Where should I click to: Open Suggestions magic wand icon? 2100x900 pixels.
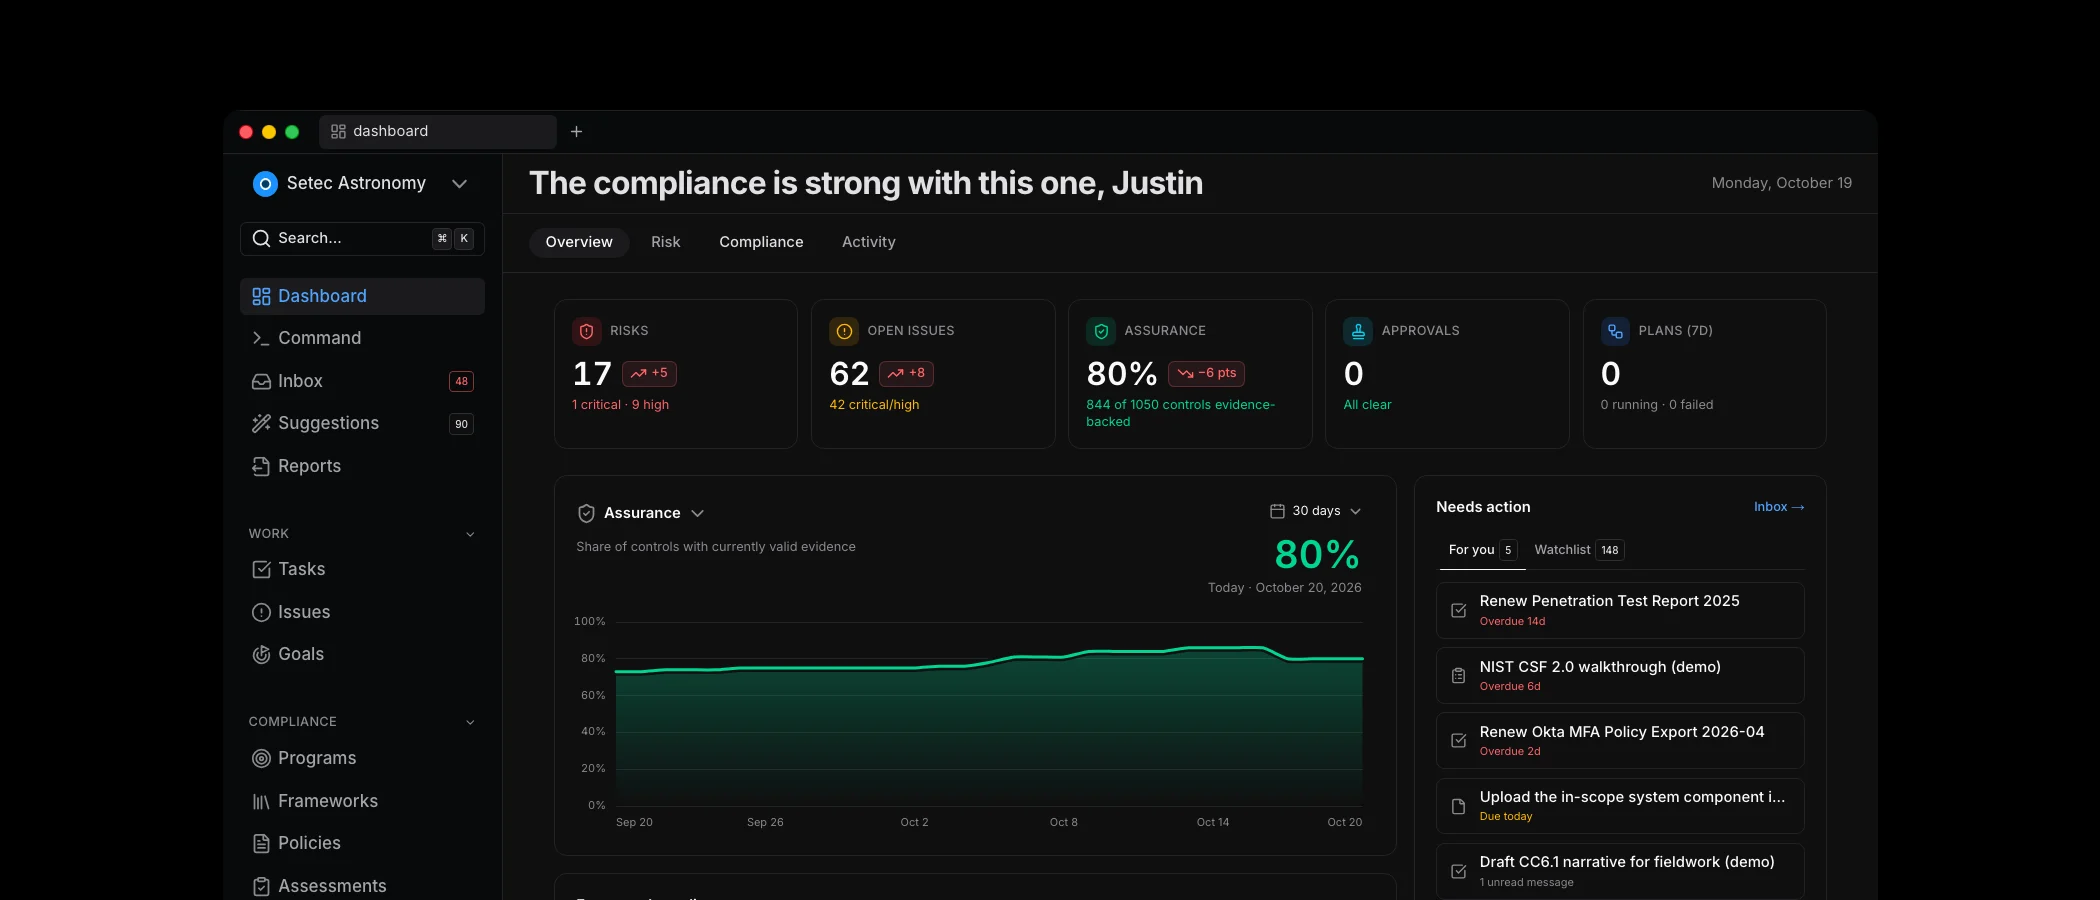click(261, 423)
